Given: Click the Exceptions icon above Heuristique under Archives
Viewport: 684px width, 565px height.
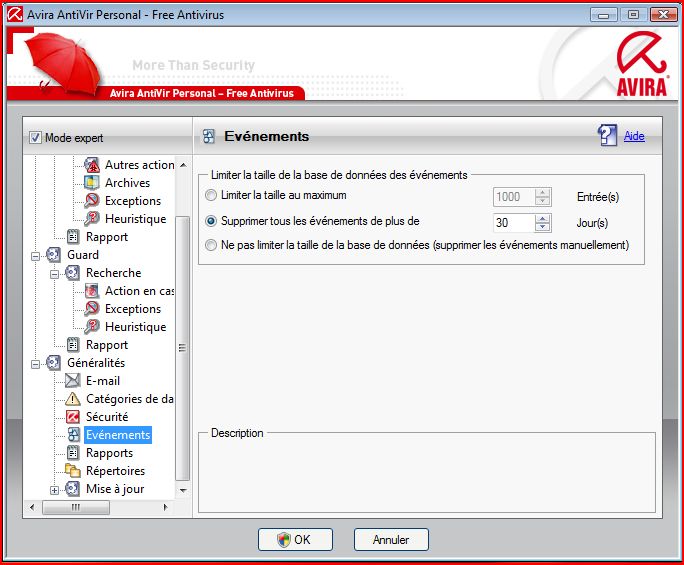Looking at the screenshot, I should (92, 201).
